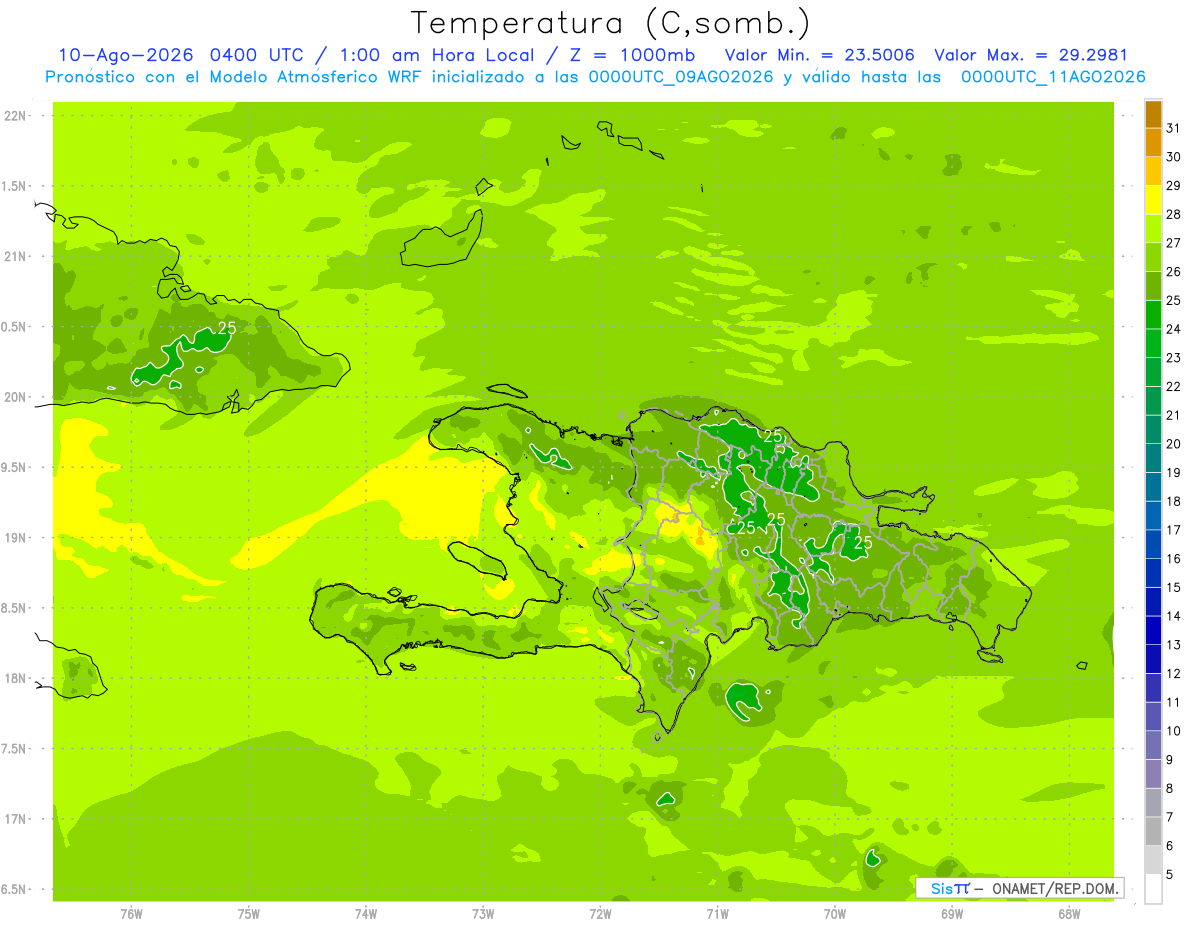Viewport: 1200px width, 927px height.
Task: Click the '25' contour label over eastern Cuba
Action: coord(227,327)
